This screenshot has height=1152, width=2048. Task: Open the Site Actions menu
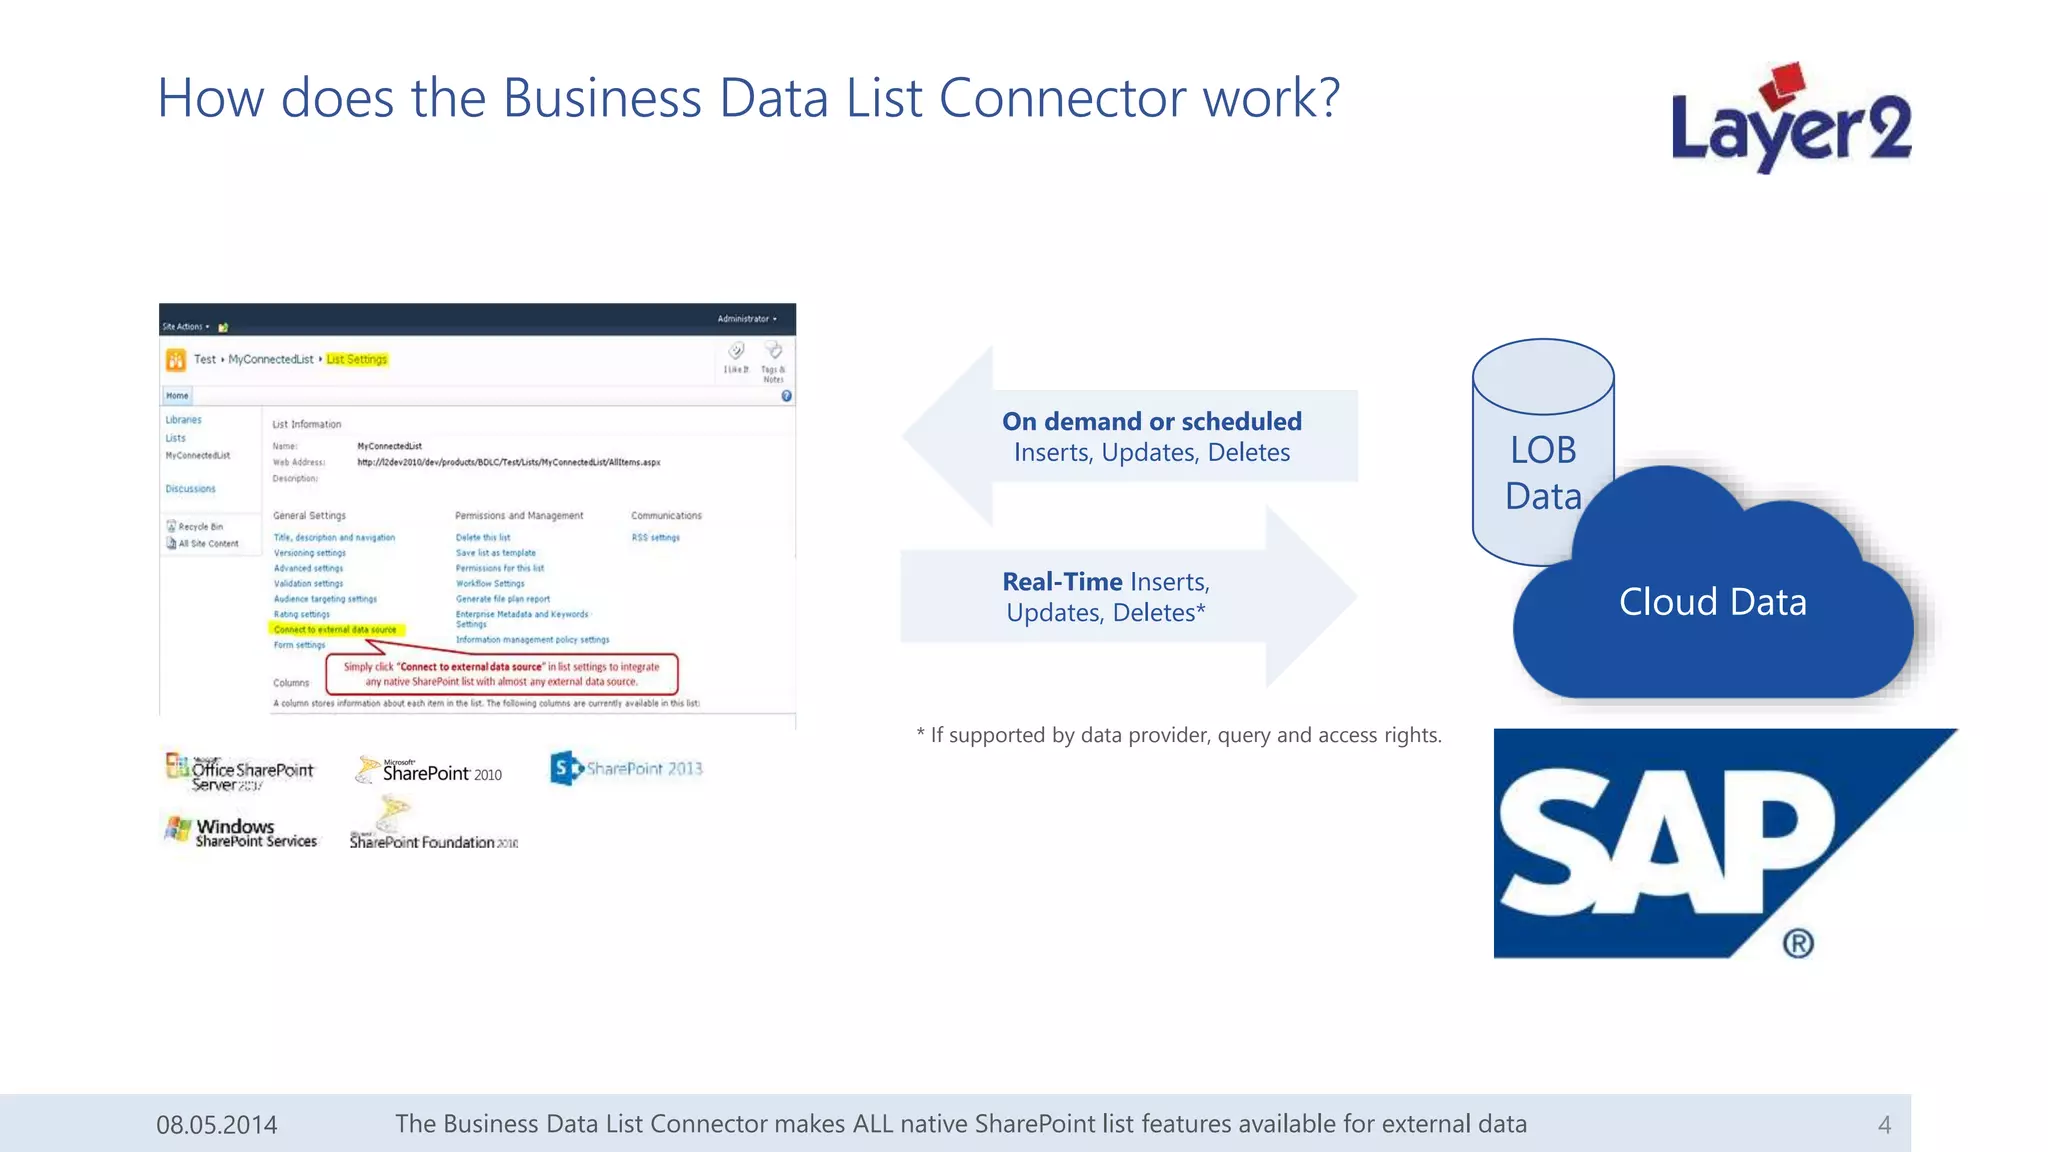point(186,327)
